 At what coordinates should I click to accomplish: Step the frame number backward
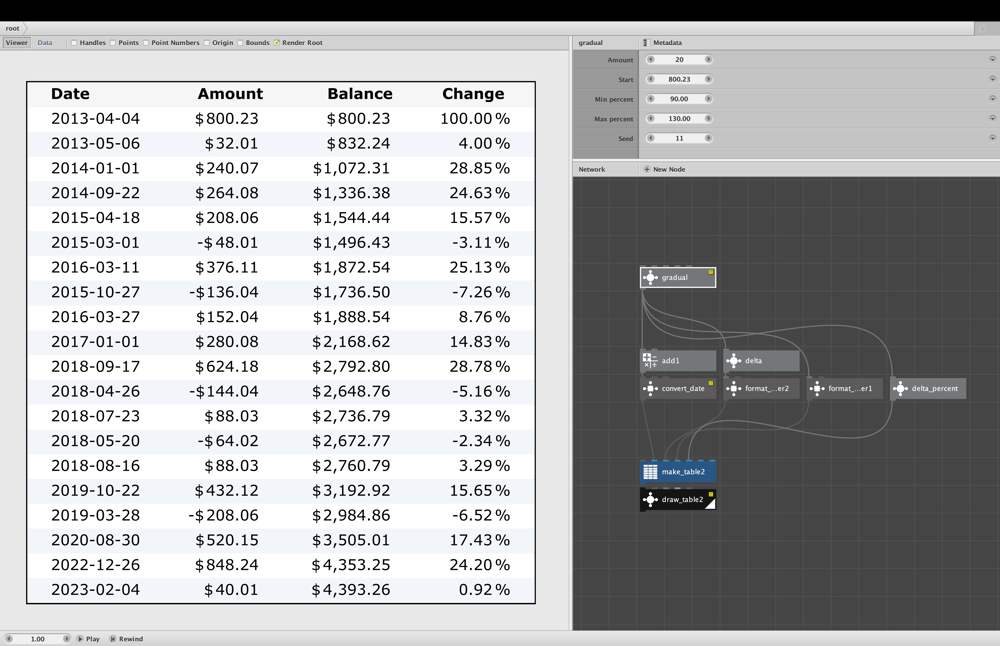[x=9, y=638]
